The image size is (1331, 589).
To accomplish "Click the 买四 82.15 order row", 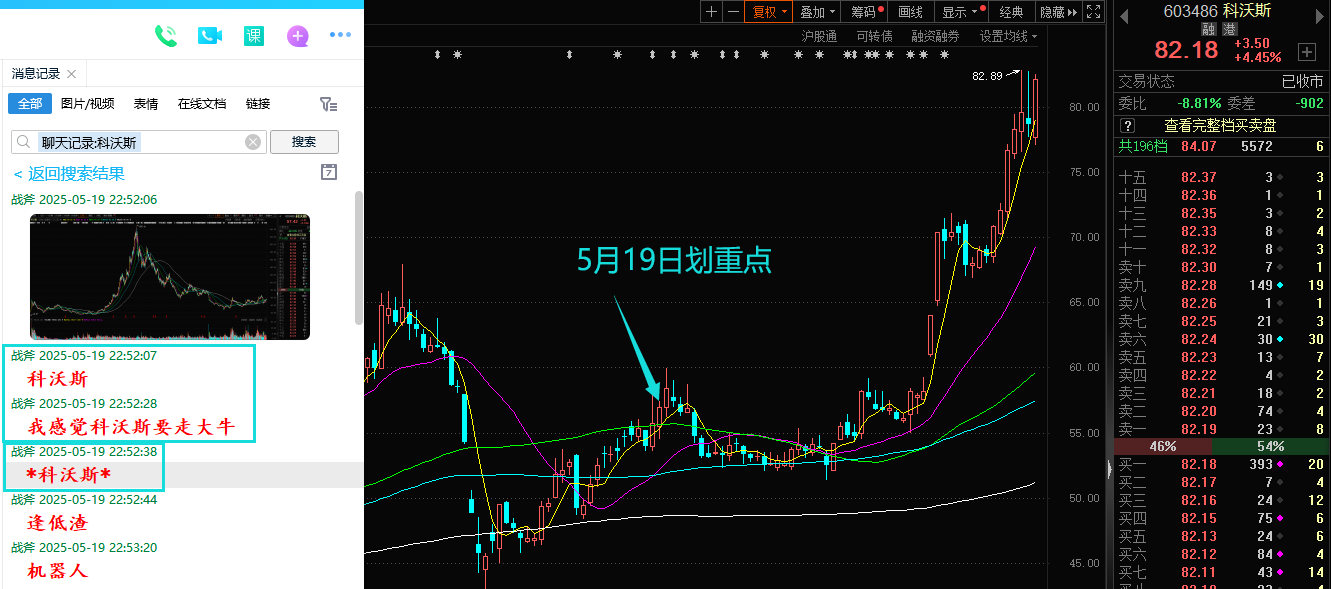I will [1222, 518].
